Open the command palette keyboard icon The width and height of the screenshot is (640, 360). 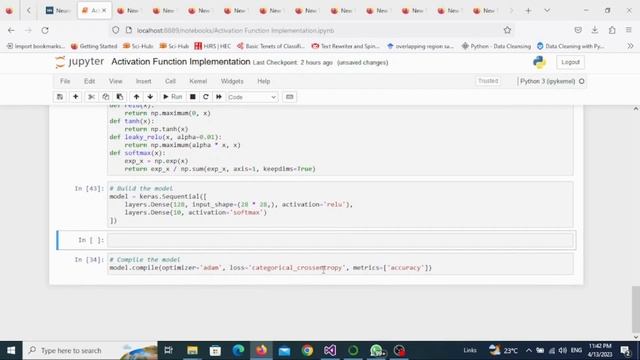coord(289,97)
